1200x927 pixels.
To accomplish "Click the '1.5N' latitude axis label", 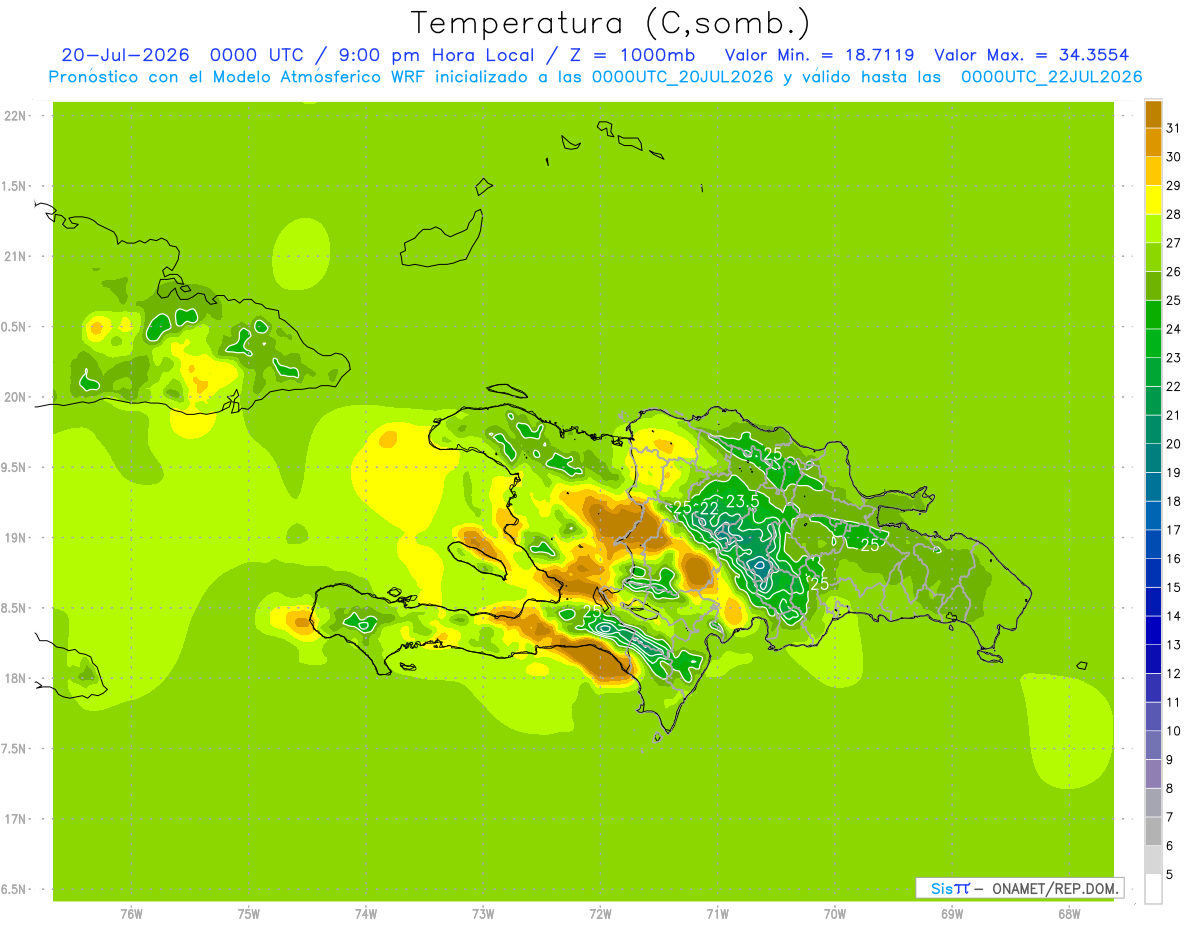I will [14, 186].
